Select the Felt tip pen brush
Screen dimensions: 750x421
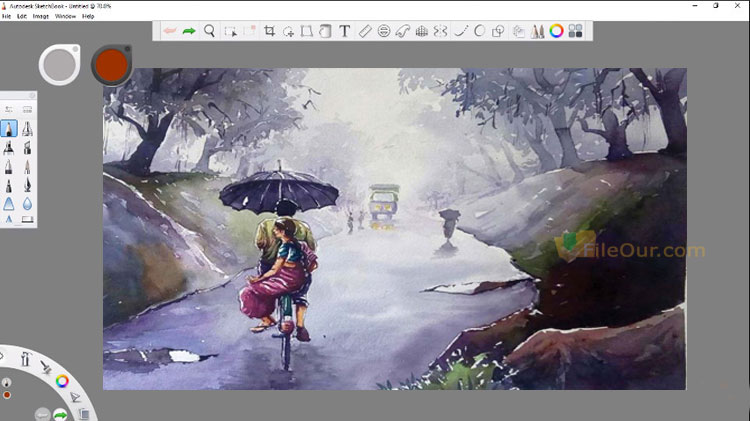tap(9, 185)
